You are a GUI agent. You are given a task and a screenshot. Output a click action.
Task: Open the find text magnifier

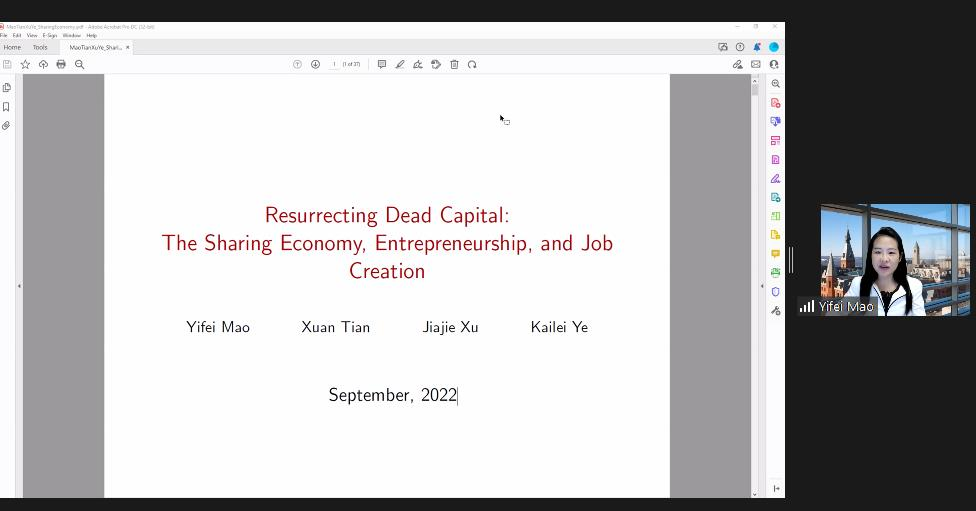79,64
